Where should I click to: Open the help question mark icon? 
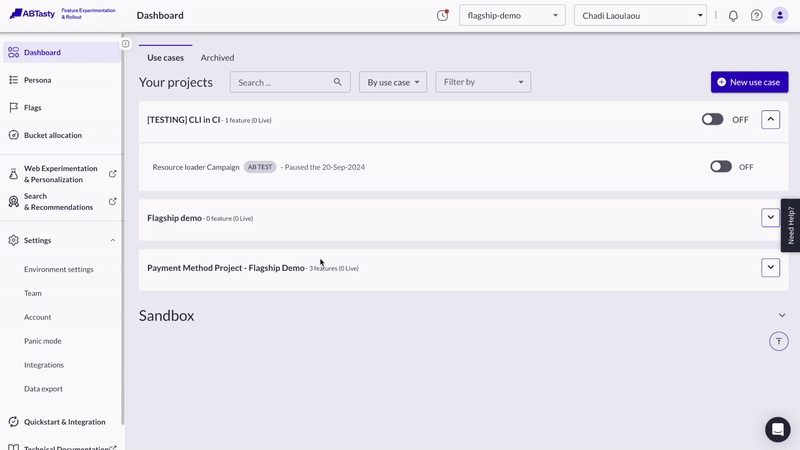pos(756,16)
